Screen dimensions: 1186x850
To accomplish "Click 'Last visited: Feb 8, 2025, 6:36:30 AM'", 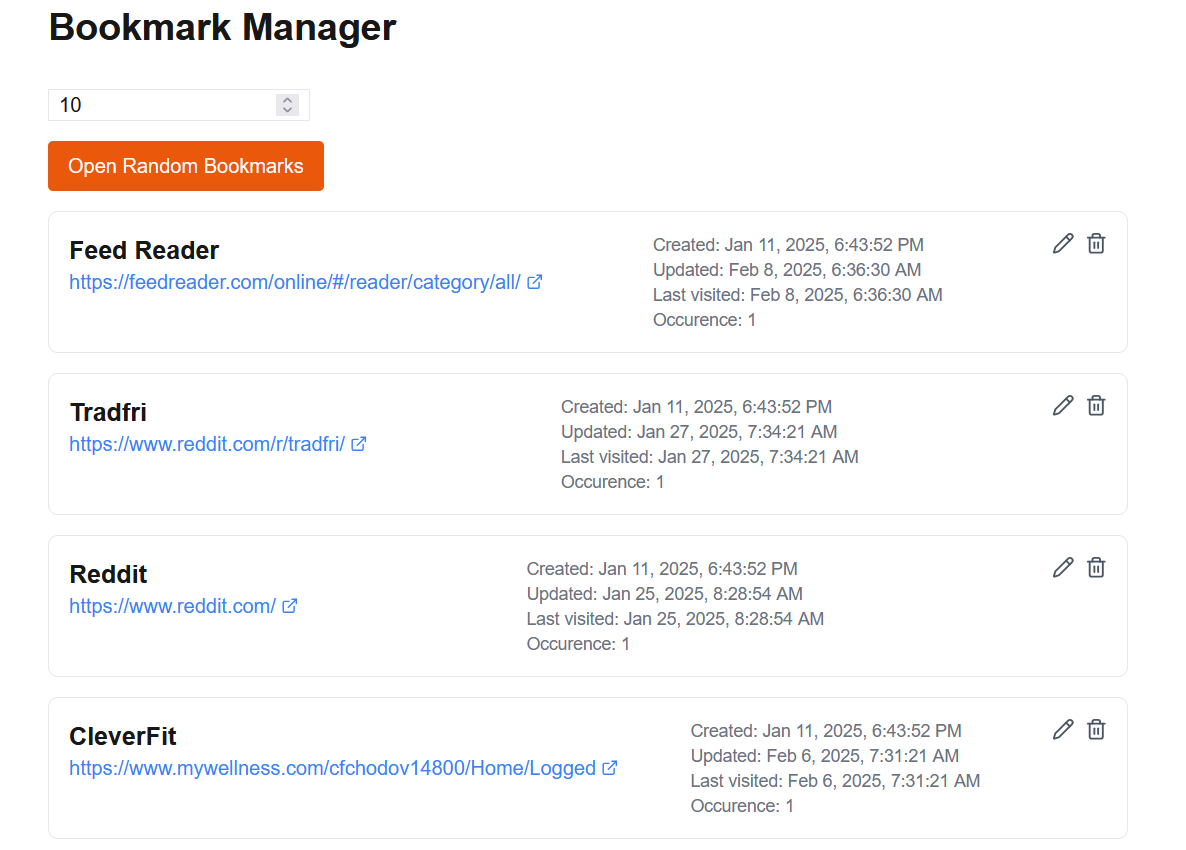I will (x=798, y=295).
